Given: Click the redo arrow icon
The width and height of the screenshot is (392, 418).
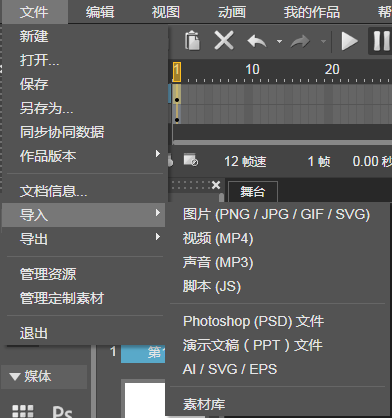Looking at the screenshot, I should (300, 41).
